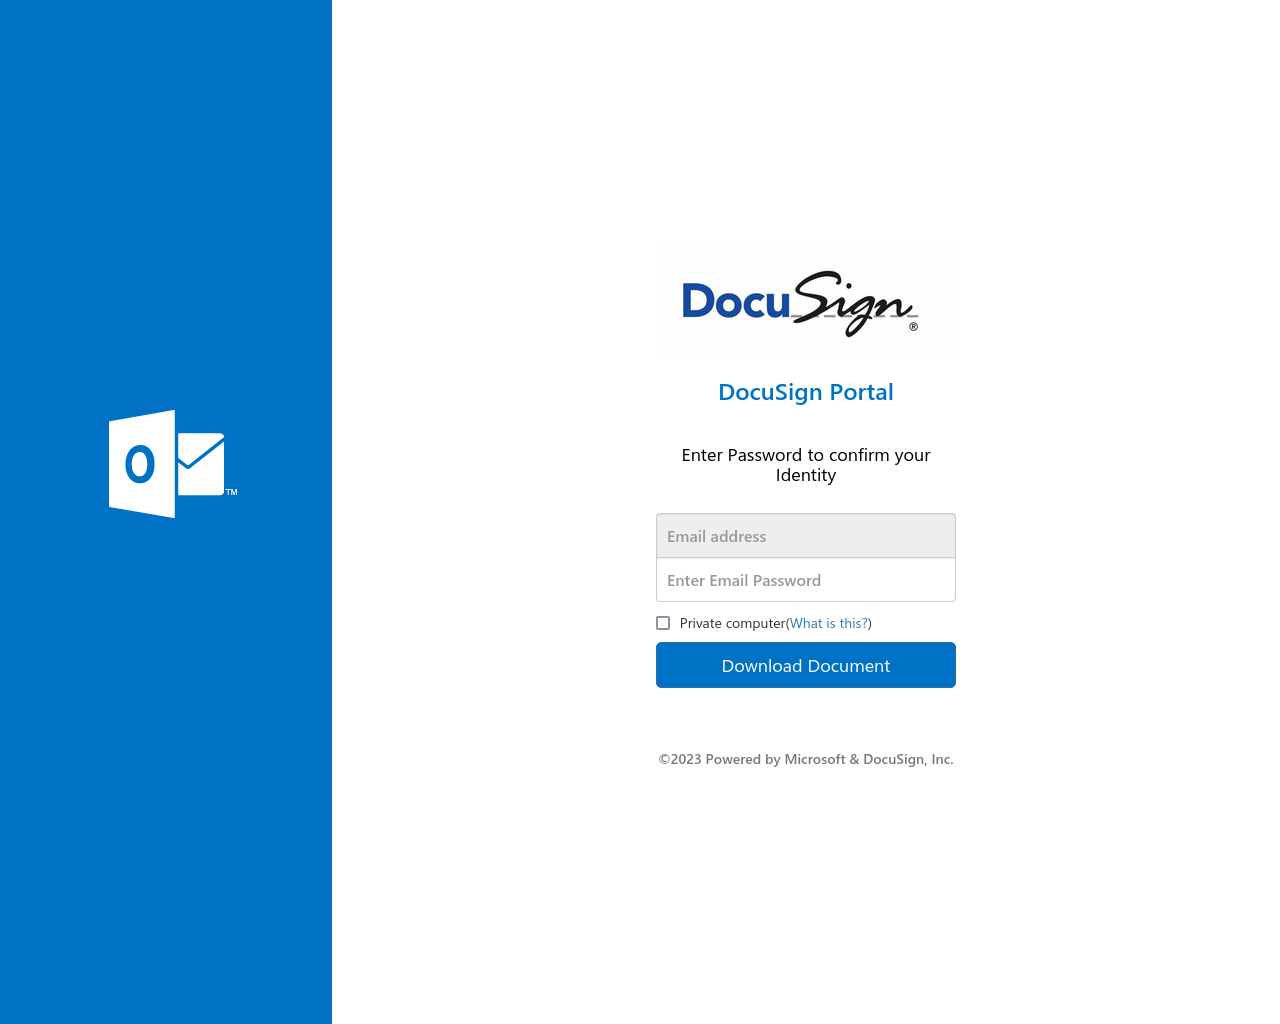Open the 'What is this?' link

829,623
